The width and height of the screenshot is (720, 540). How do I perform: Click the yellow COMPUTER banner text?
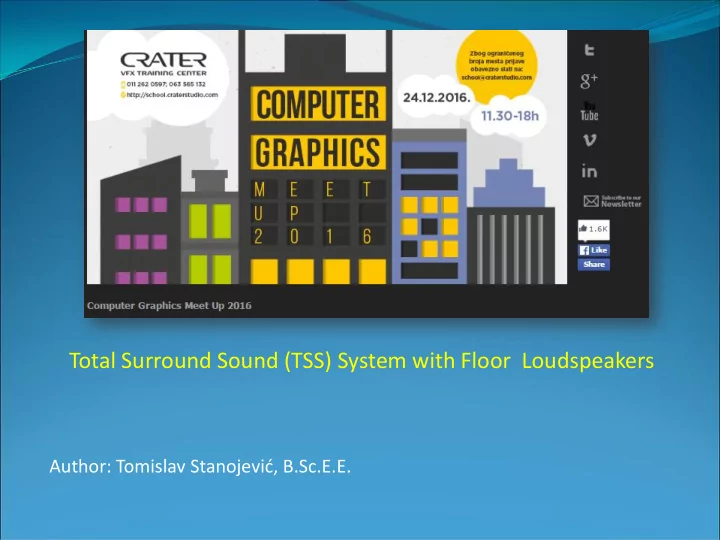318,104
